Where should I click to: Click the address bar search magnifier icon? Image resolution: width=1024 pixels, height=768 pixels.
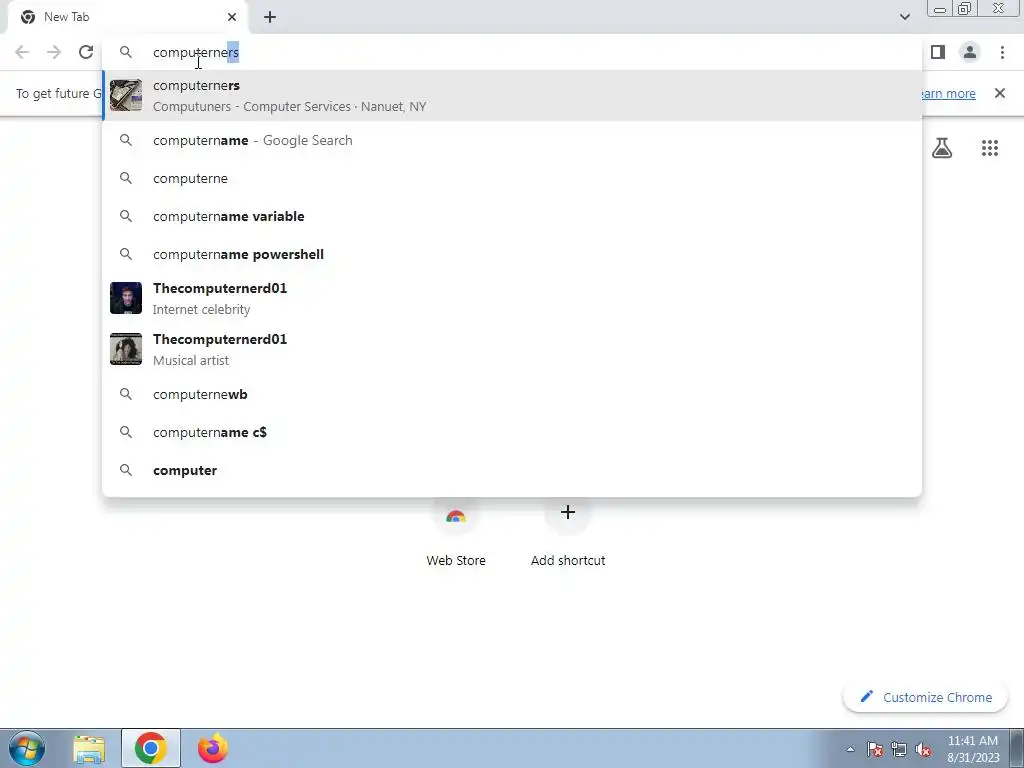[126, 52]
